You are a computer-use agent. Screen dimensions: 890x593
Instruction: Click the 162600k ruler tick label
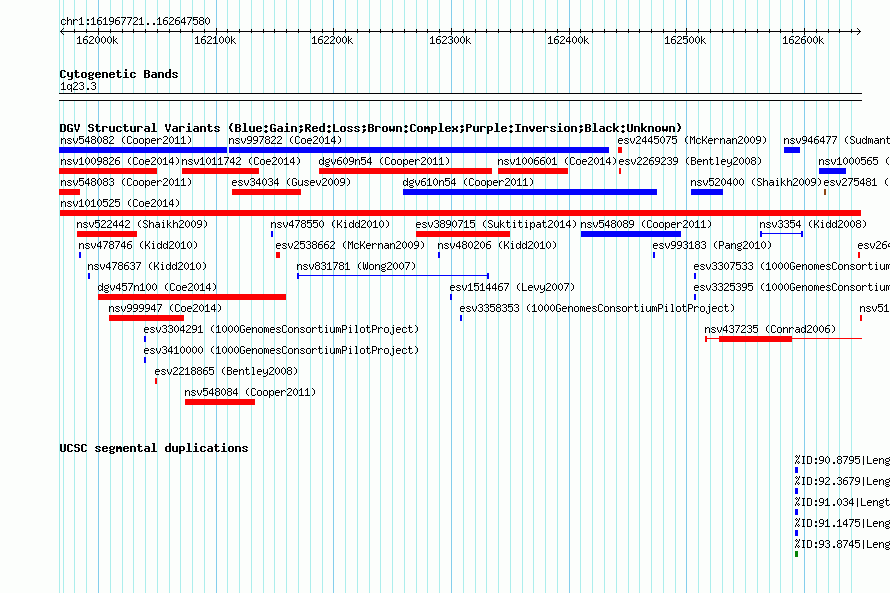(x=803, y=40)
